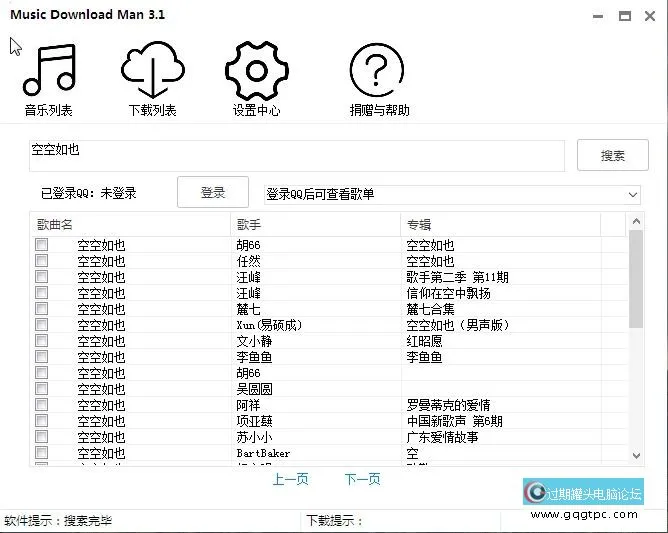The height and width of the screenshot is (533, 668).
Task: Maximize the Music Download Man window
Action: coord(625,17)
